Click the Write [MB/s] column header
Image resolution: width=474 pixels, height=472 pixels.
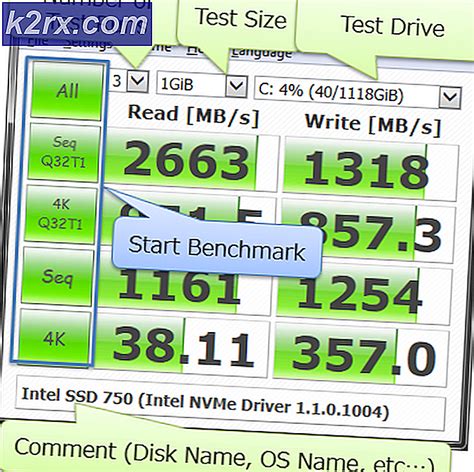[373, 124]
